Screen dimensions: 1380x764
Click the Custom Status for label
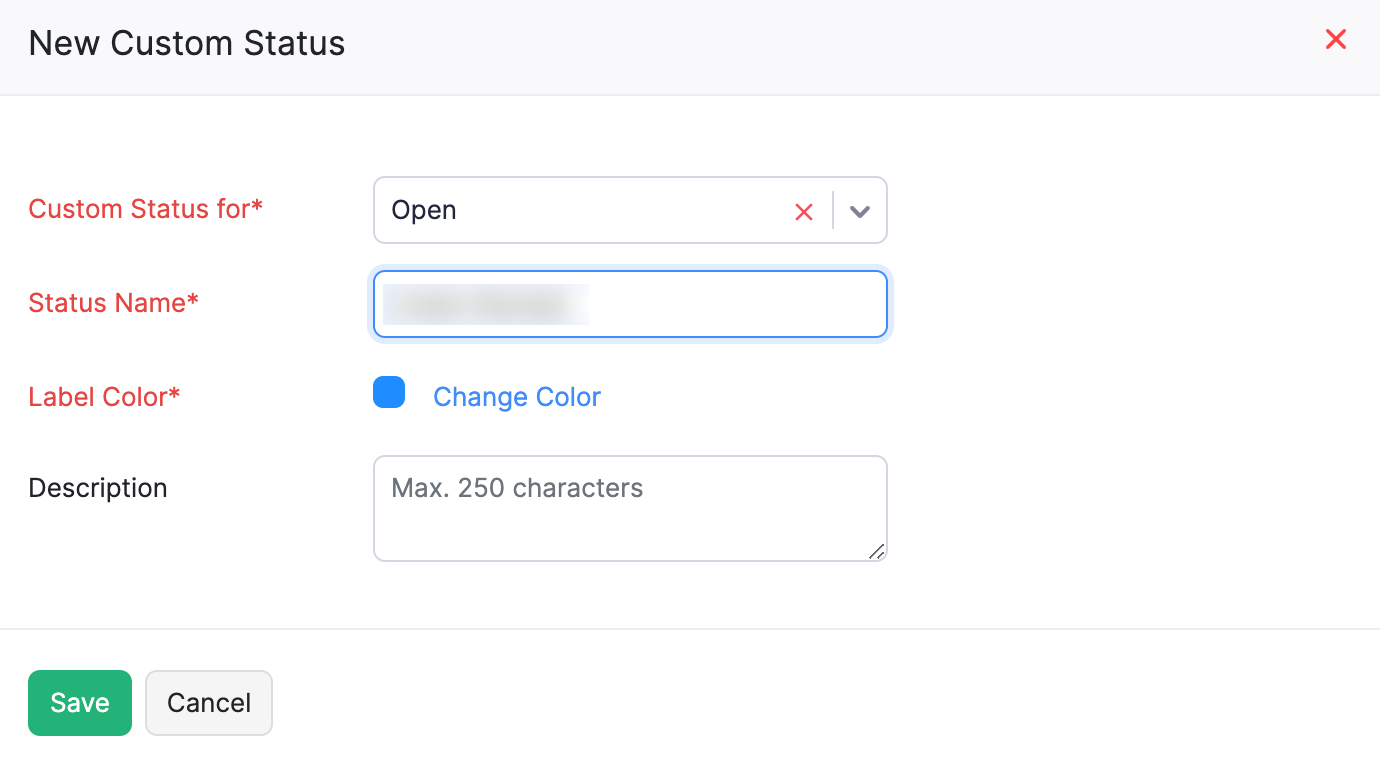(146, 209)
